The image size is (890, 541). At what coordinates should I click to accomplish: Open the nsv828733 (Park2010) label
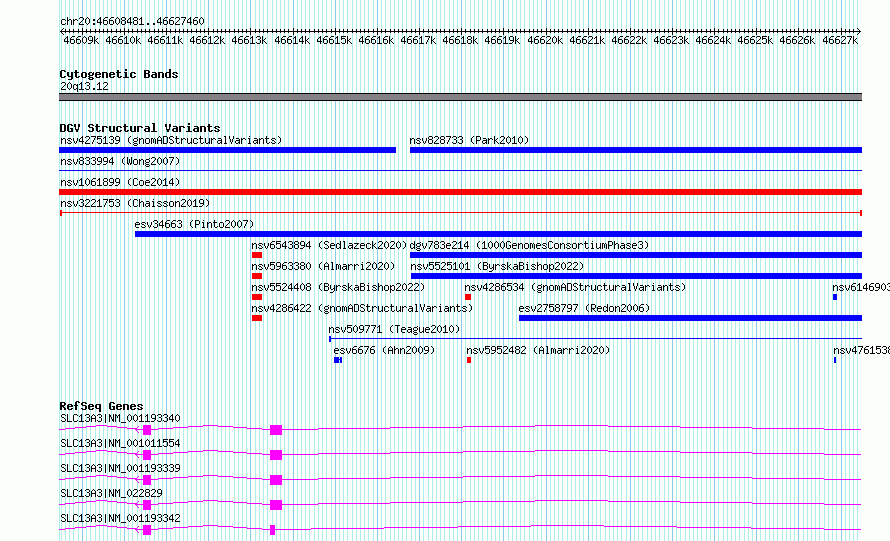pyautogui.click(x=469, y=140)
